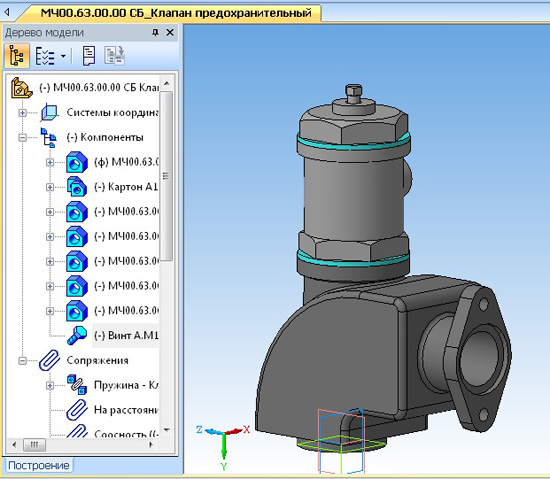Click the tree vertical scrollbar down arrow
550x479 pixels.
[167, 430]
